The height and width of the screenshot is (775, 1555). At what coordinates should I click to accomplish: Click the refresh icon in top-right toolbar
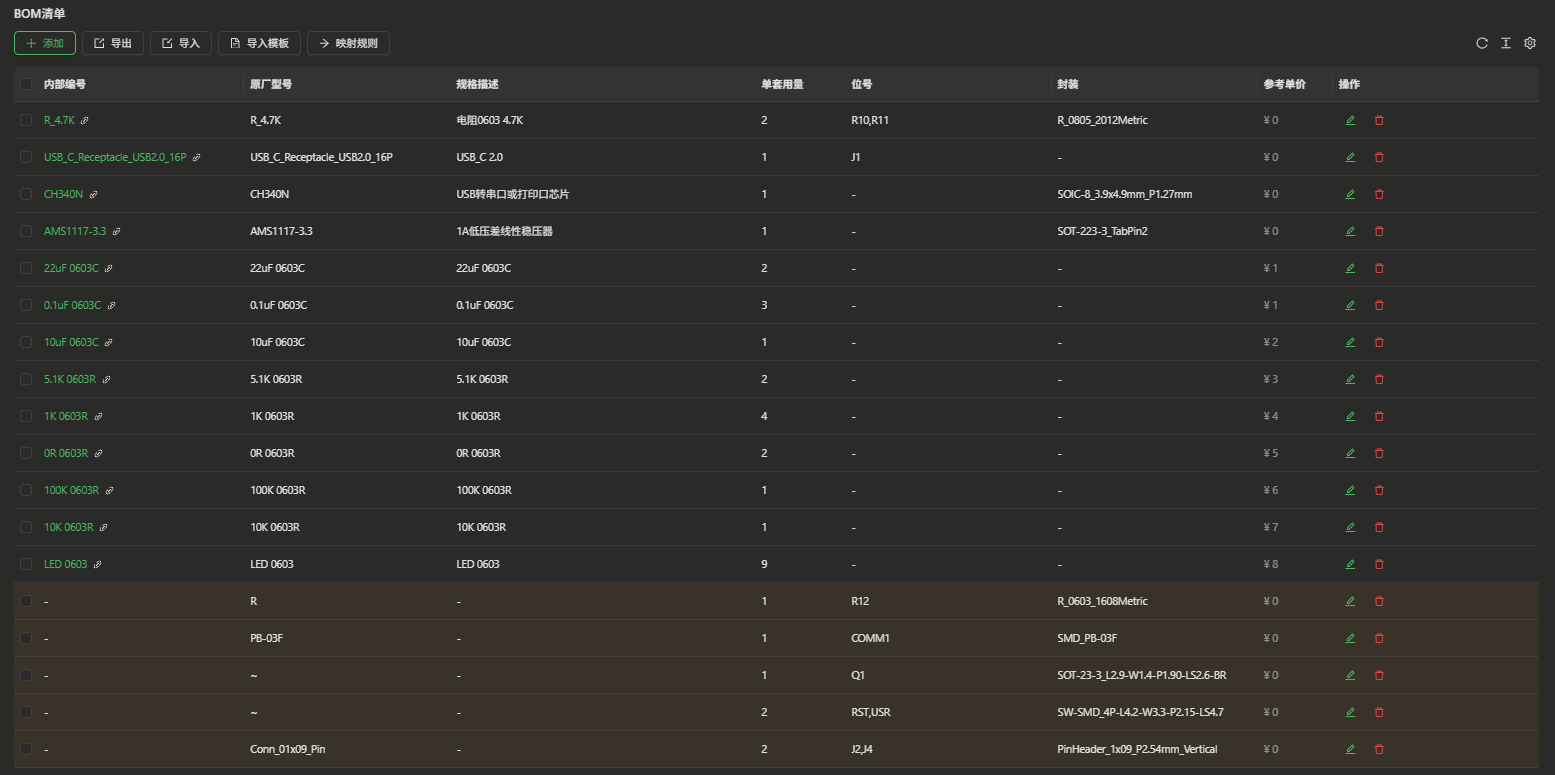tap(1482, 43)
